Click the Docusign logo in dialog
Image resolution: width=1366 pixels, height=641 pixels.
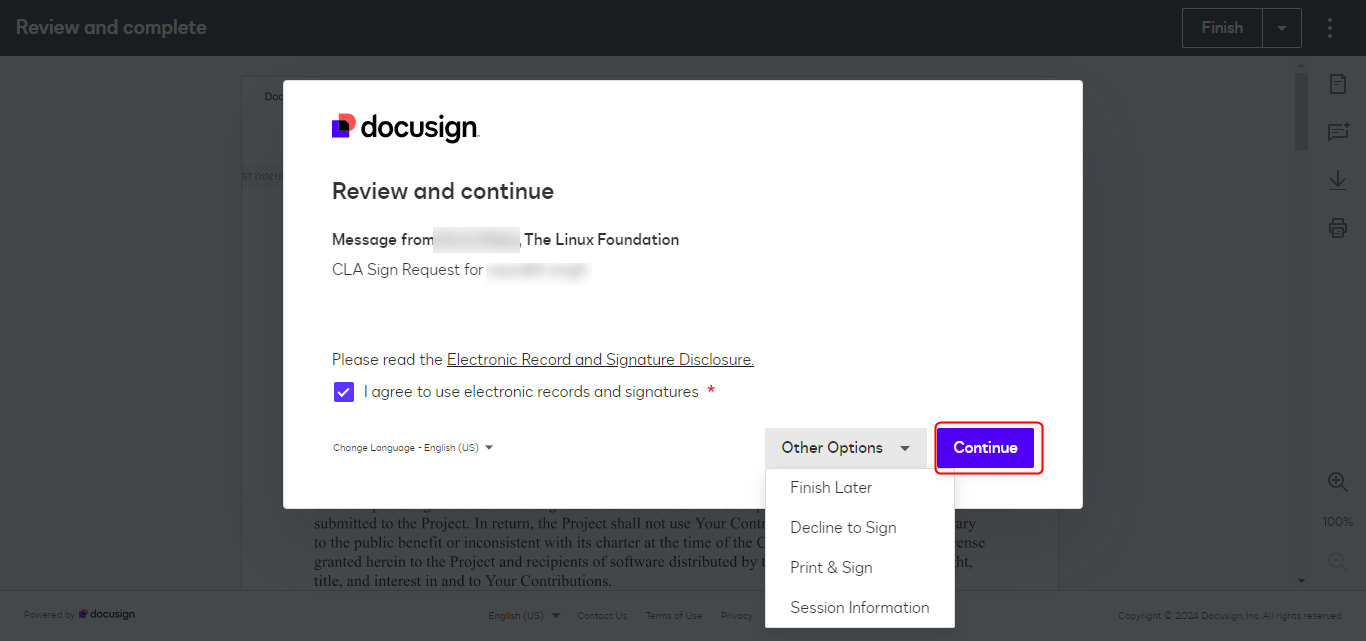point(405,127)
